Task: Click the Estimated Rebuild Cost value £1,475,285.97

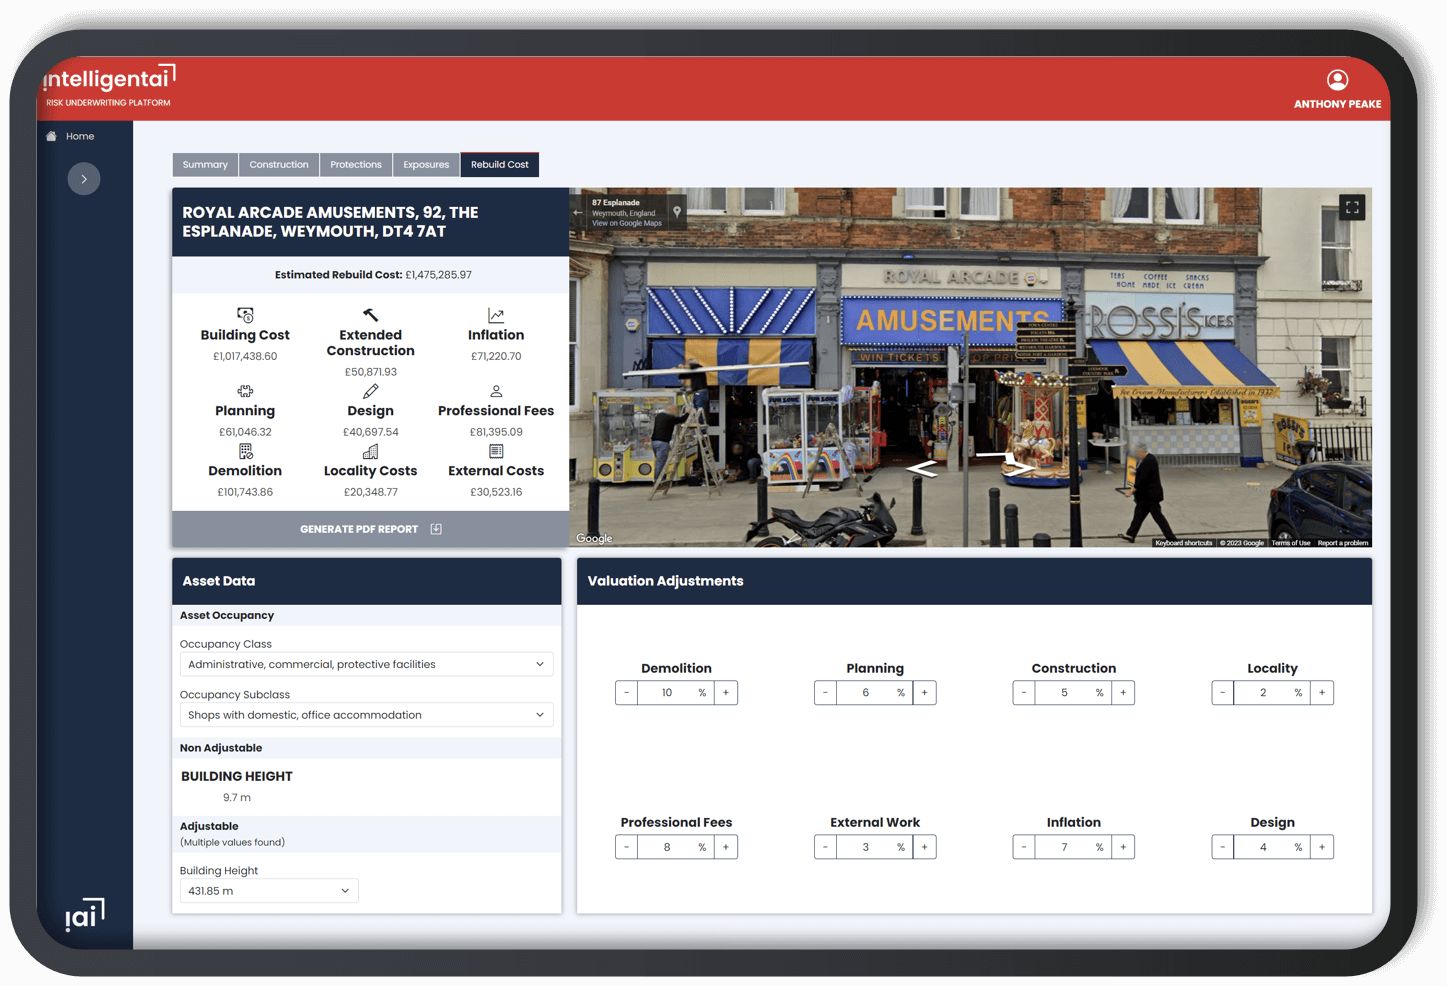Action: pos(439,275)
